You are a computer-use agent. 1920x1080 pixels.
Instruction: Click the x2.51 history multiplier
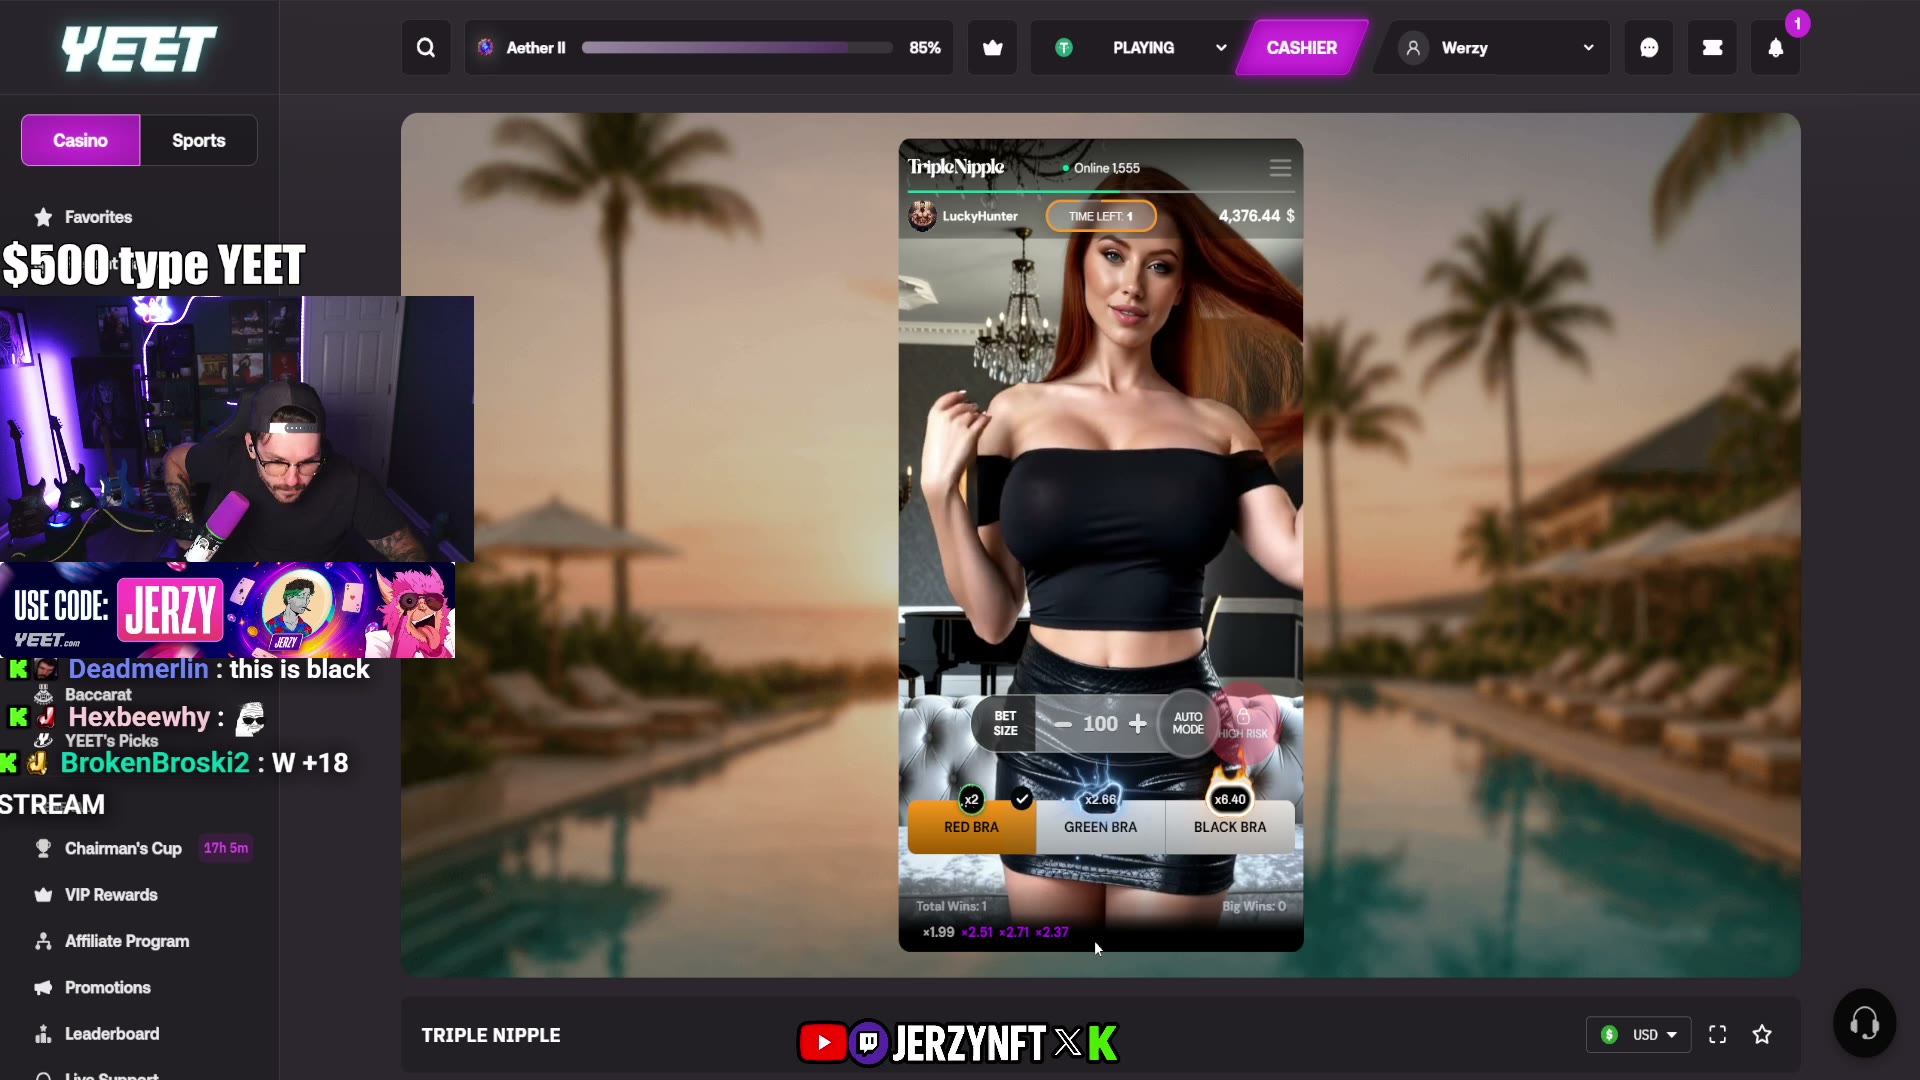pos(977,932)
